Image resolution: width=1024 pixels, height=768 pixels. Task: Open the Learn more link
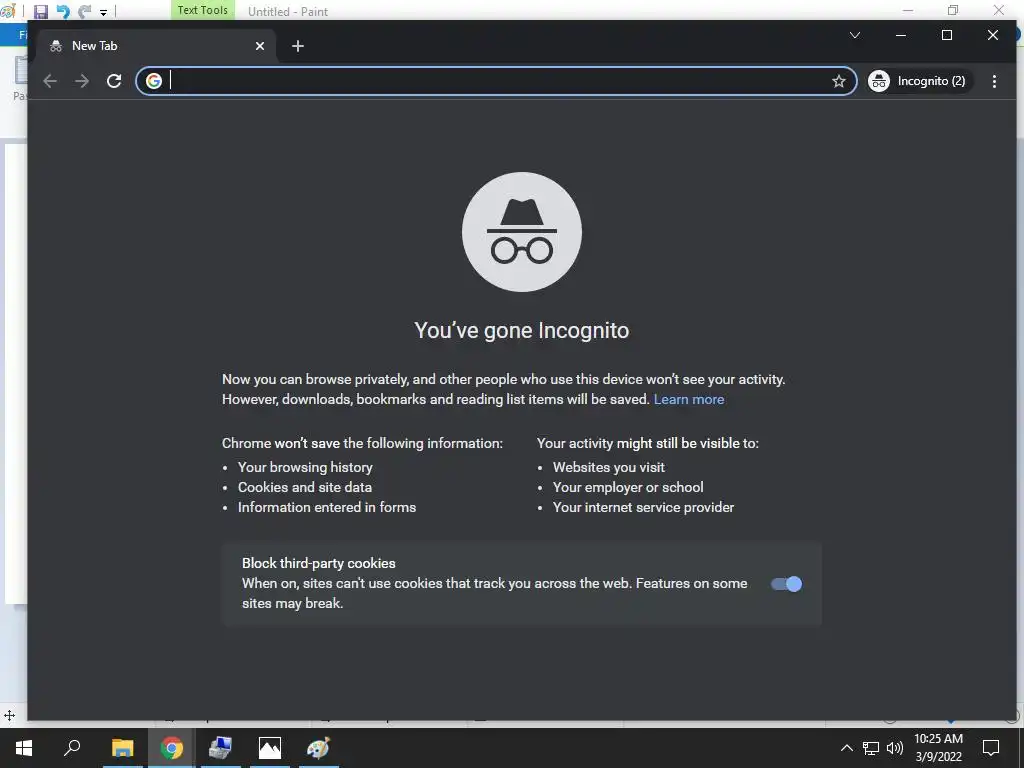[689, 399]
